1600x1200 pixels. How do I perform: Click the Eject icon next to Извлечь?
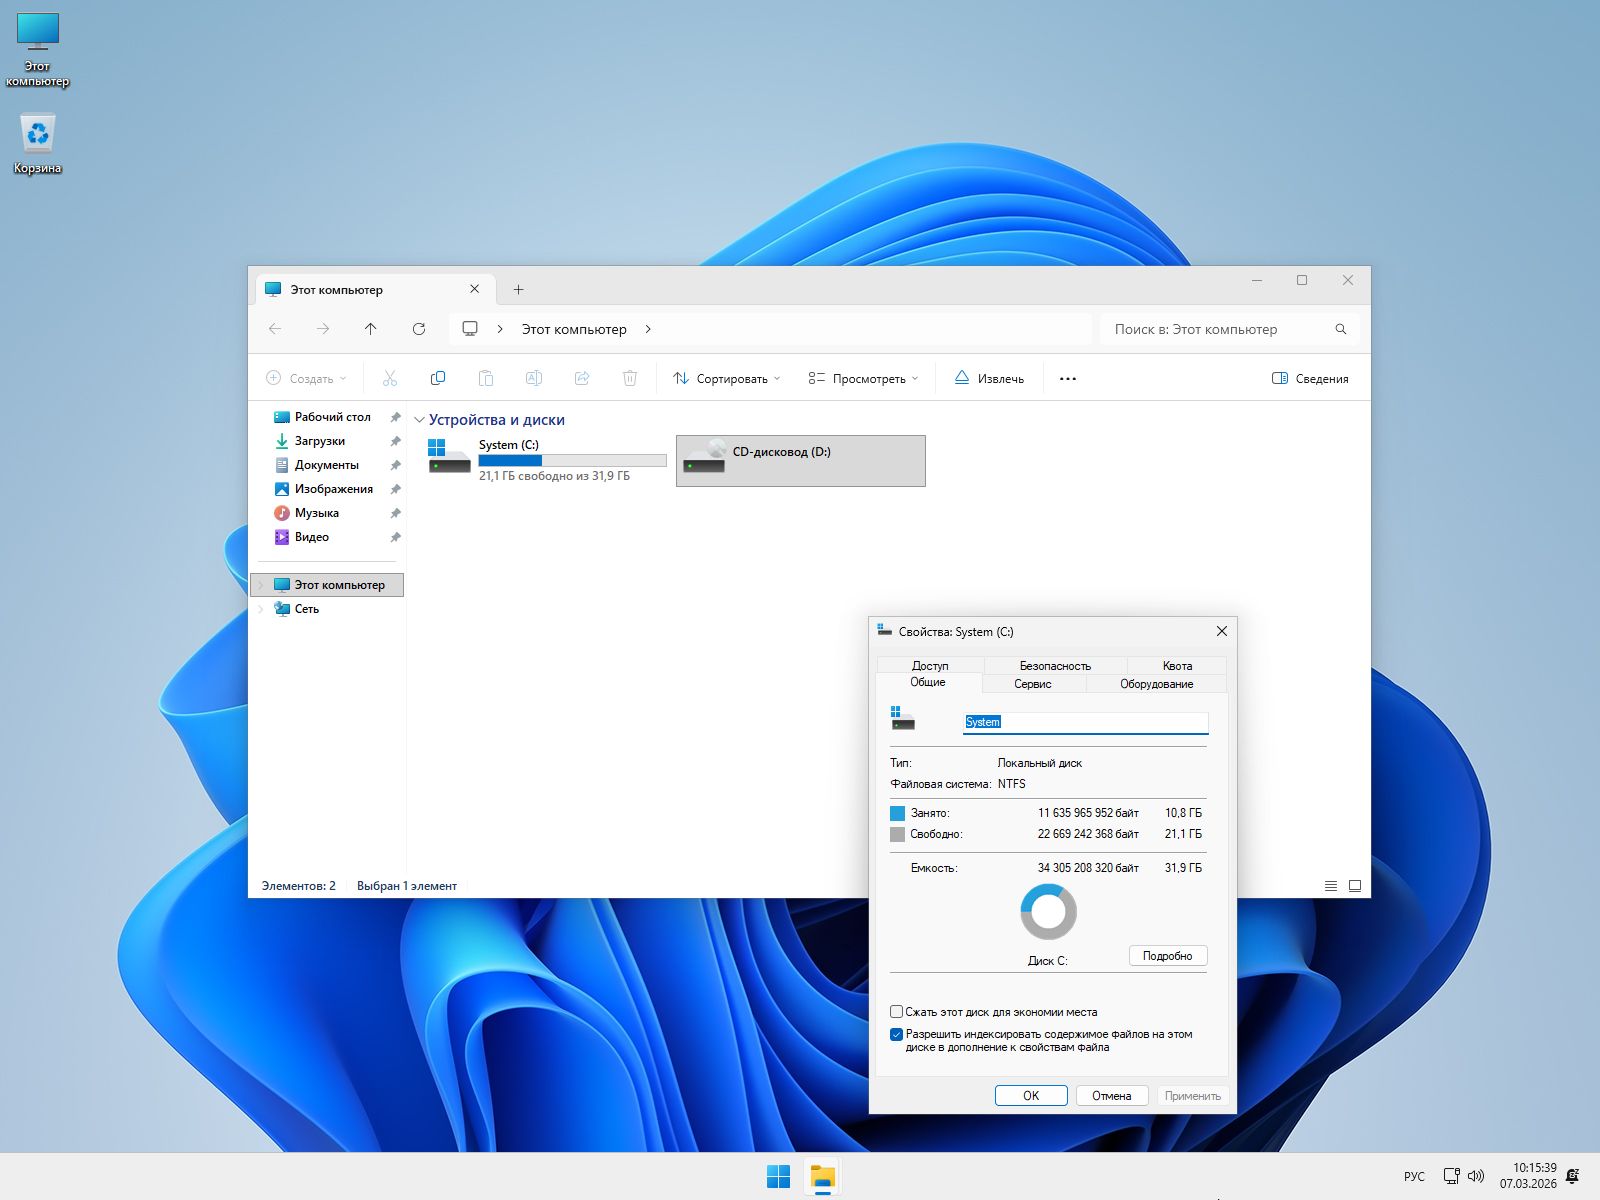(x=961, y=378)
